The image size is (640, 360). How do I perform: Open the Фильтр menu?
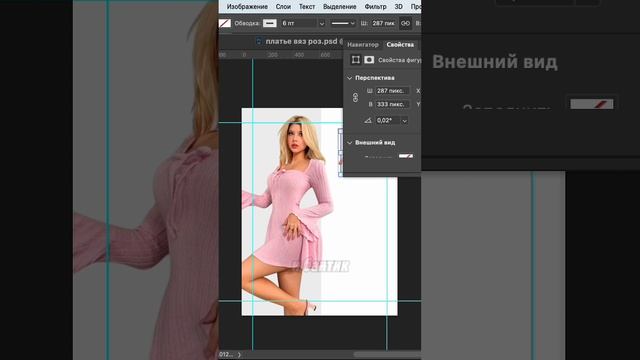(x=375, y=7)
